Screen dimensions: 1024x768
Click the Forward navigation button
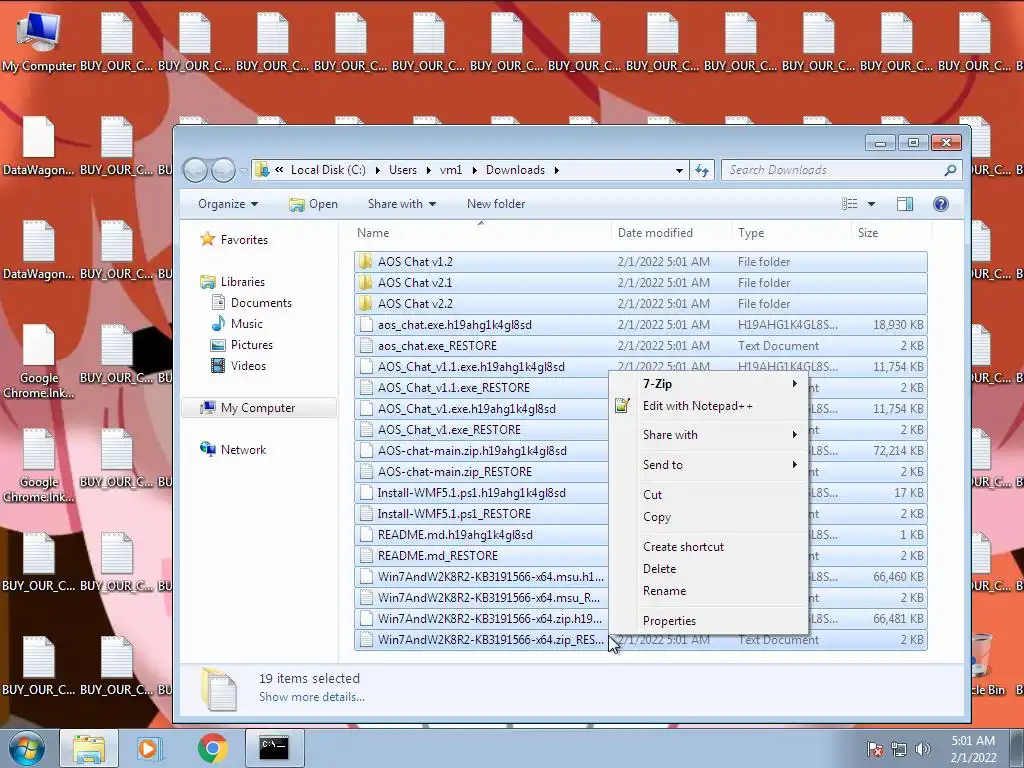[223, 170]
